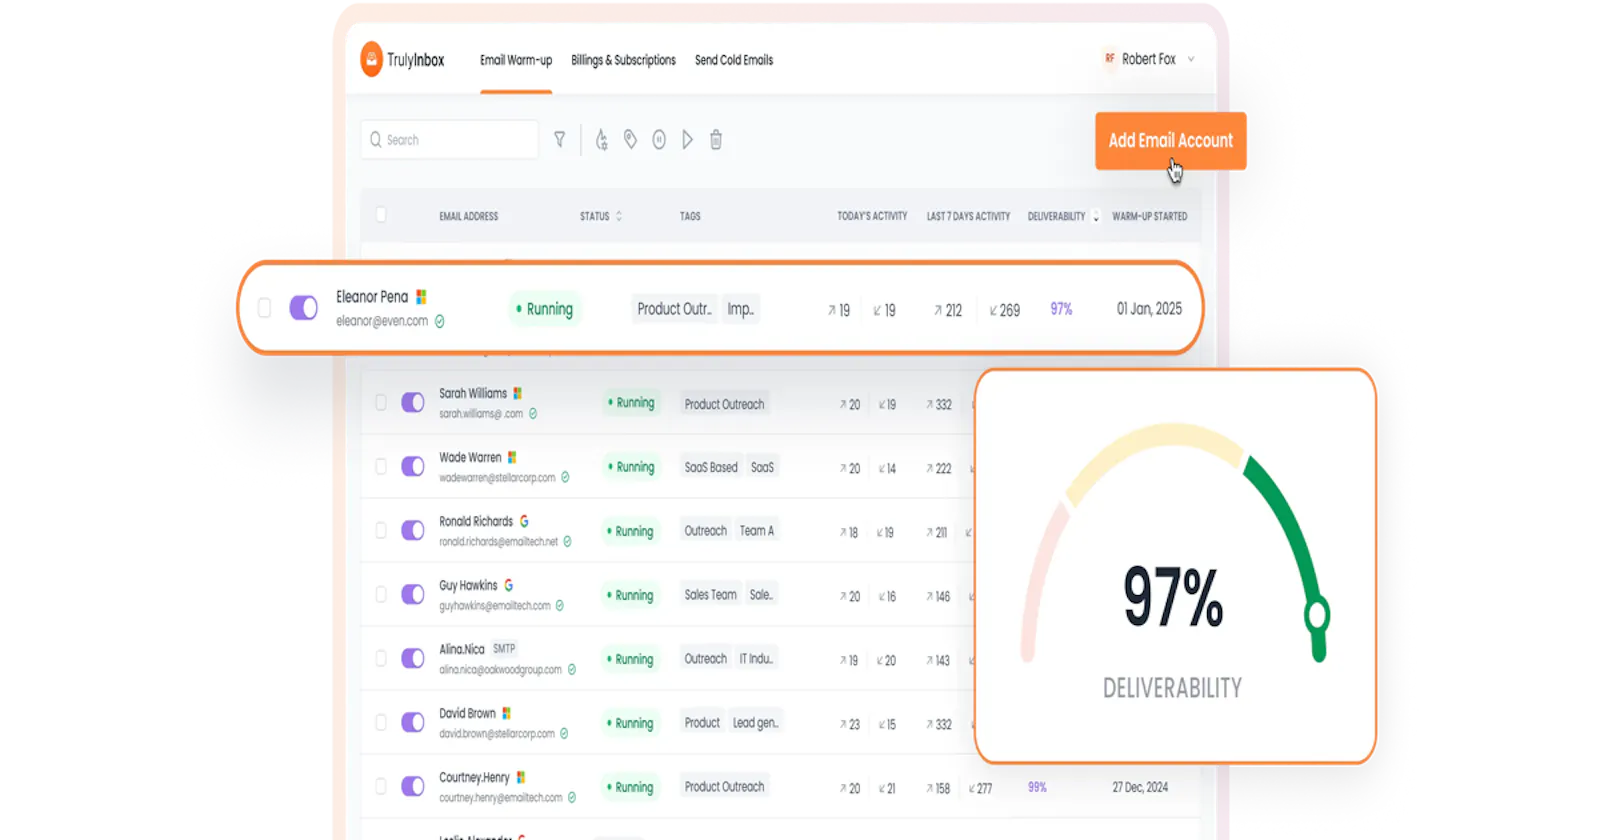
Task: Disable warm-up switch for Wade Warren
Action: point(413,466)
